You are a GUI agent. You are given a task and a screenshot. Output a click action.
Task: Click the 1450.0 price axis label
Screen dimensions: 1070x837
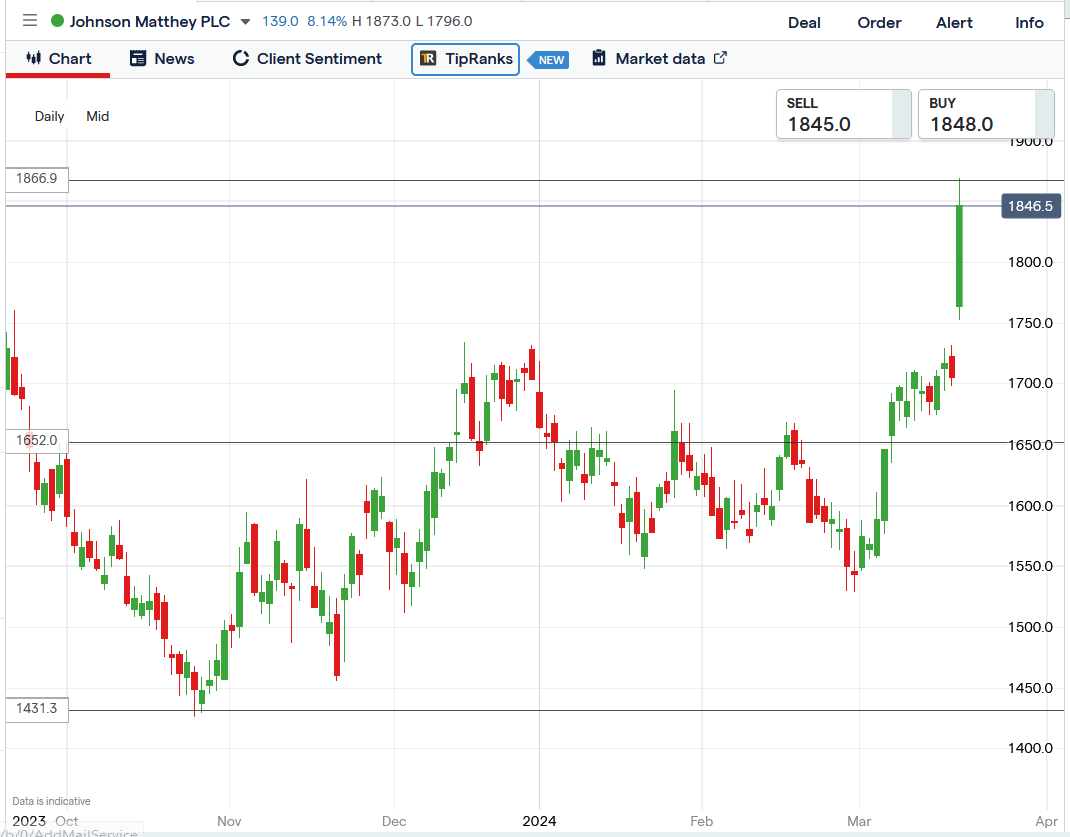click(x=1030, y=688)
